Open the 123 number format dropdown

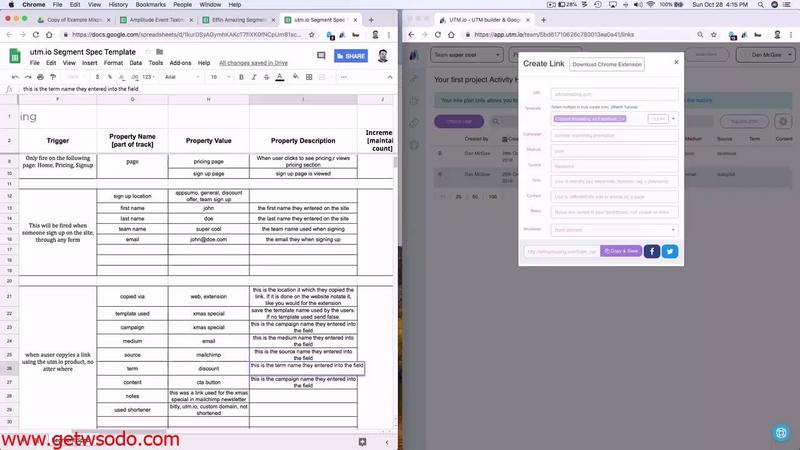coord(148,77)
